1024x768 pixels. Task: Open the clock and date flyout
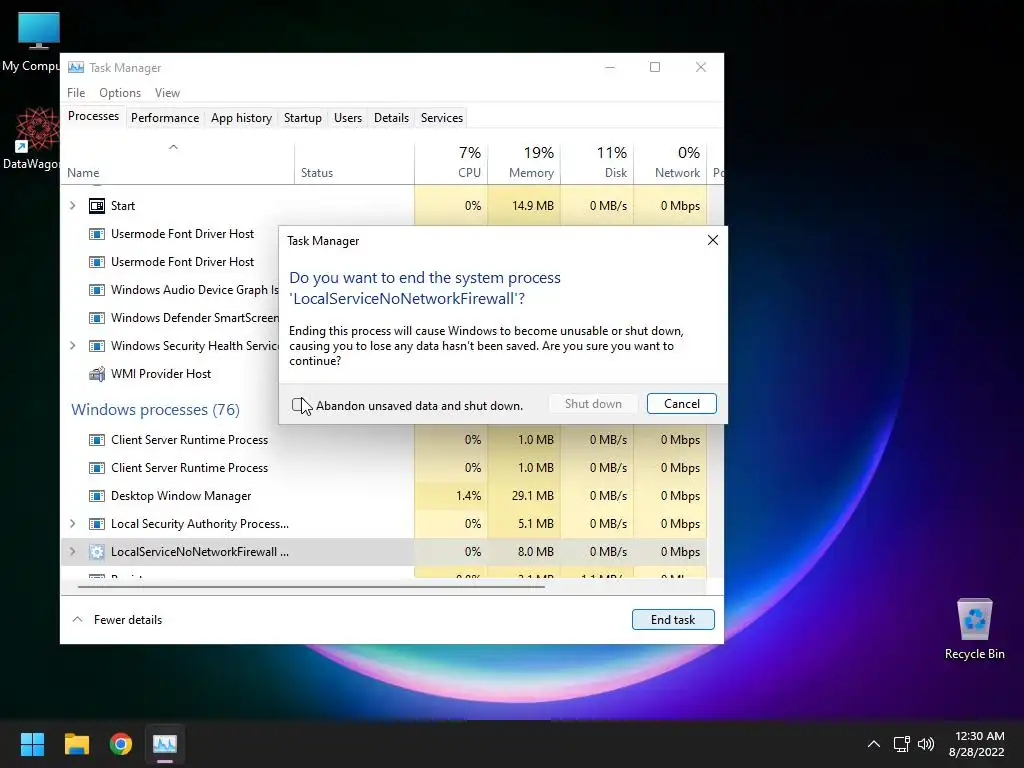(x=976, y=744)
